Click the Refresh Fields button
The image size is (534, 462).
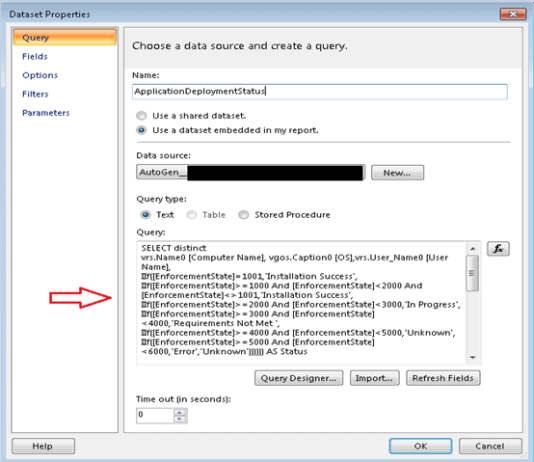coord(443,378)
